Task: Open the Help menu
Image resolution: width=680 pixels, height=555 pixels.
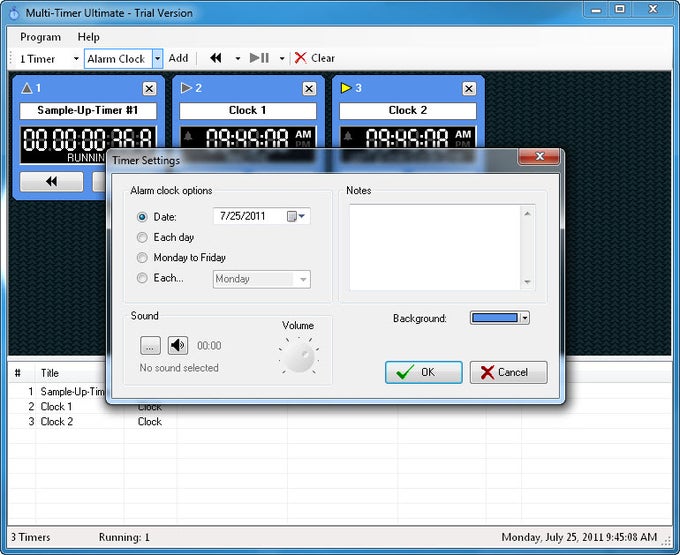Action: click(x=88, y=37)
